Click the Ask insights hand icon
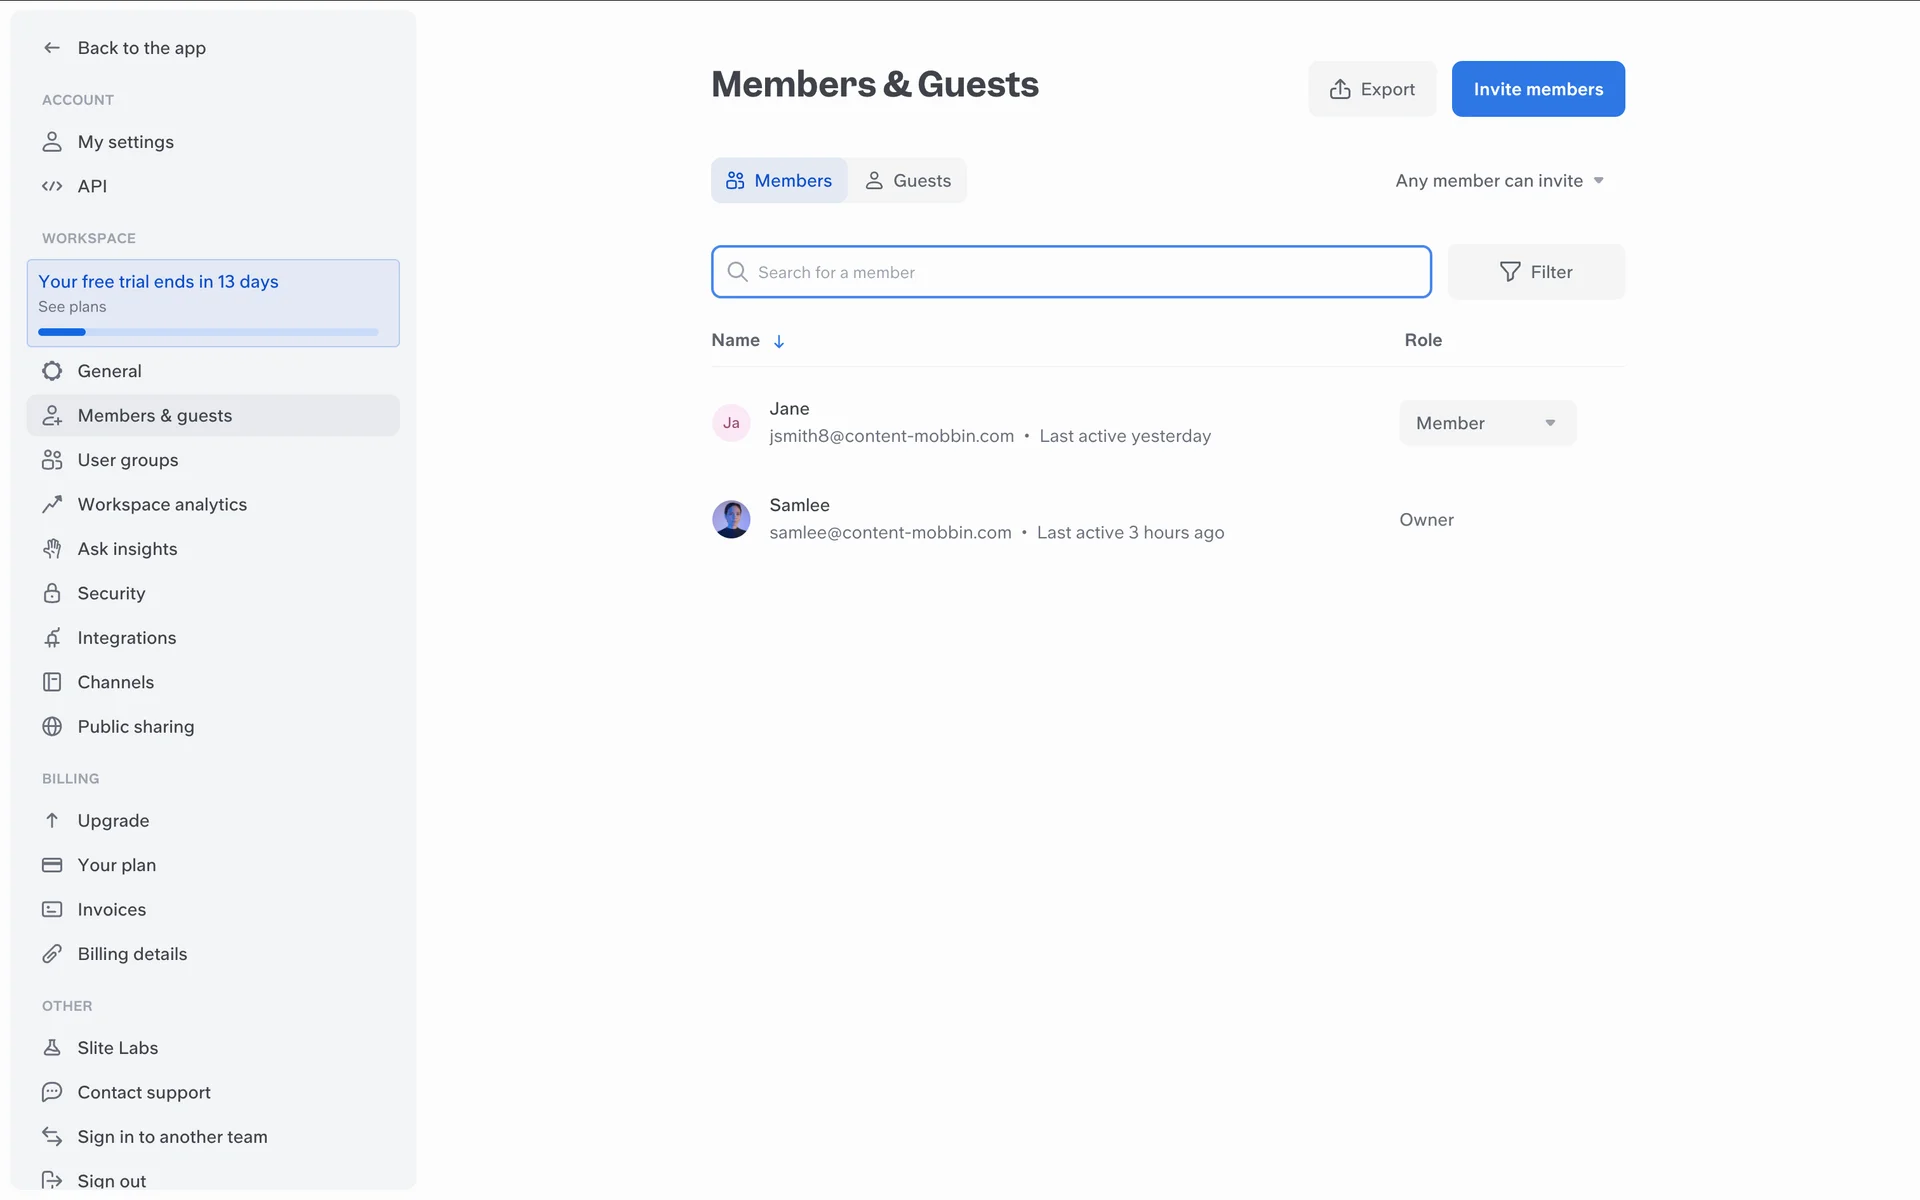The image size is (1920, 1200). [52, 549]
